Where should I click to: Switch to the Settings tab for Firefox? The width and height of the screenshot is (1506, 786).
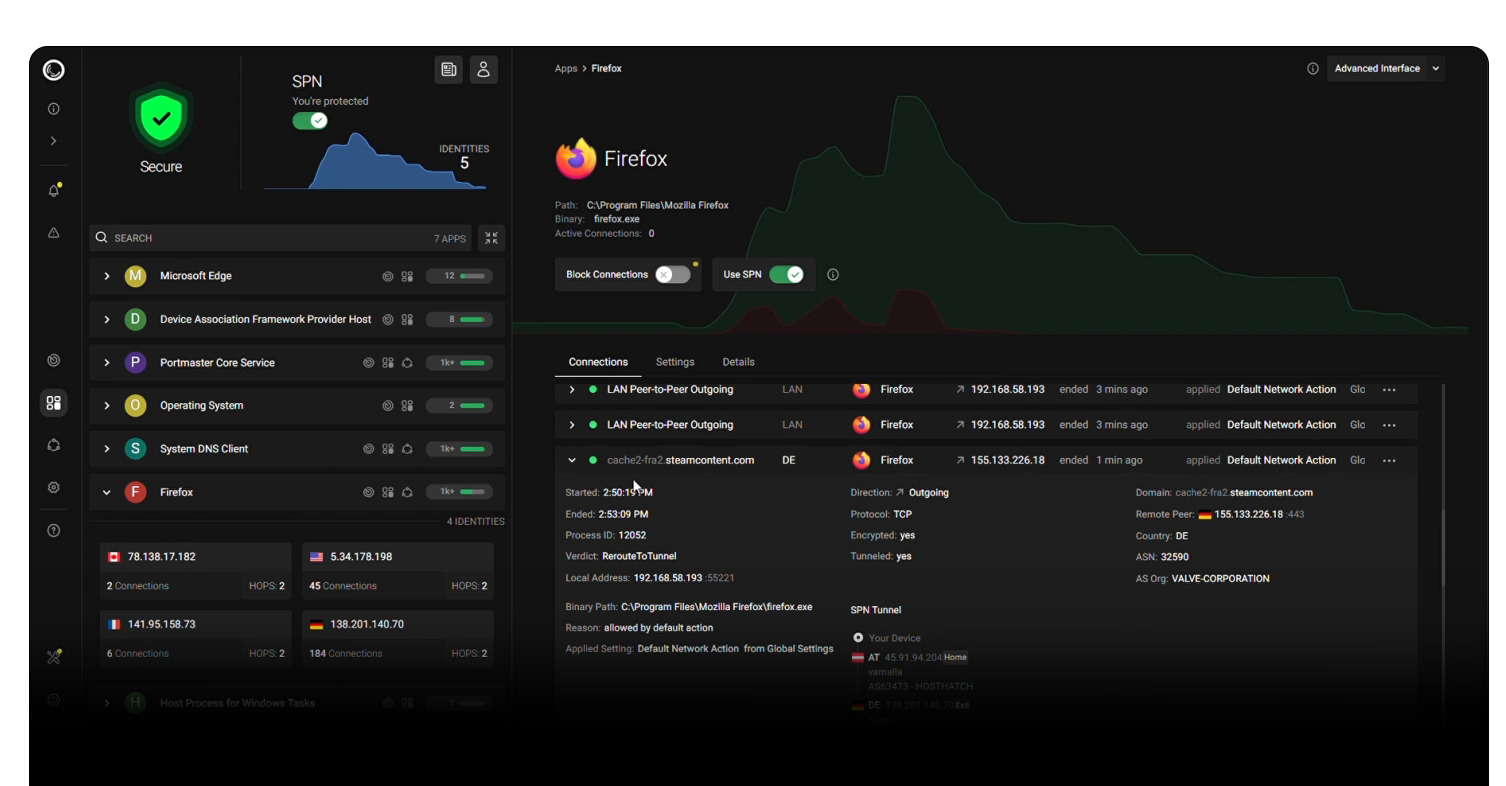pyautogui.click(x=675, y=362)
